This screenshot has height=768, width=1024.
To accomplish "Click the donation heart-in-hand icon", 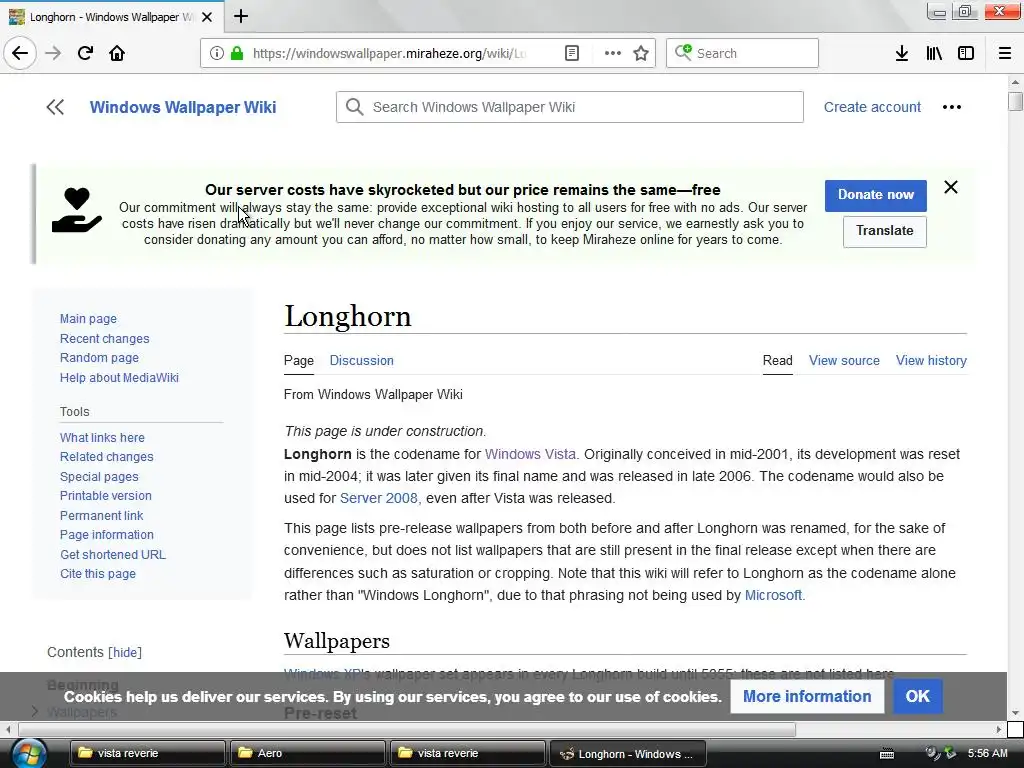I will 77,210.
